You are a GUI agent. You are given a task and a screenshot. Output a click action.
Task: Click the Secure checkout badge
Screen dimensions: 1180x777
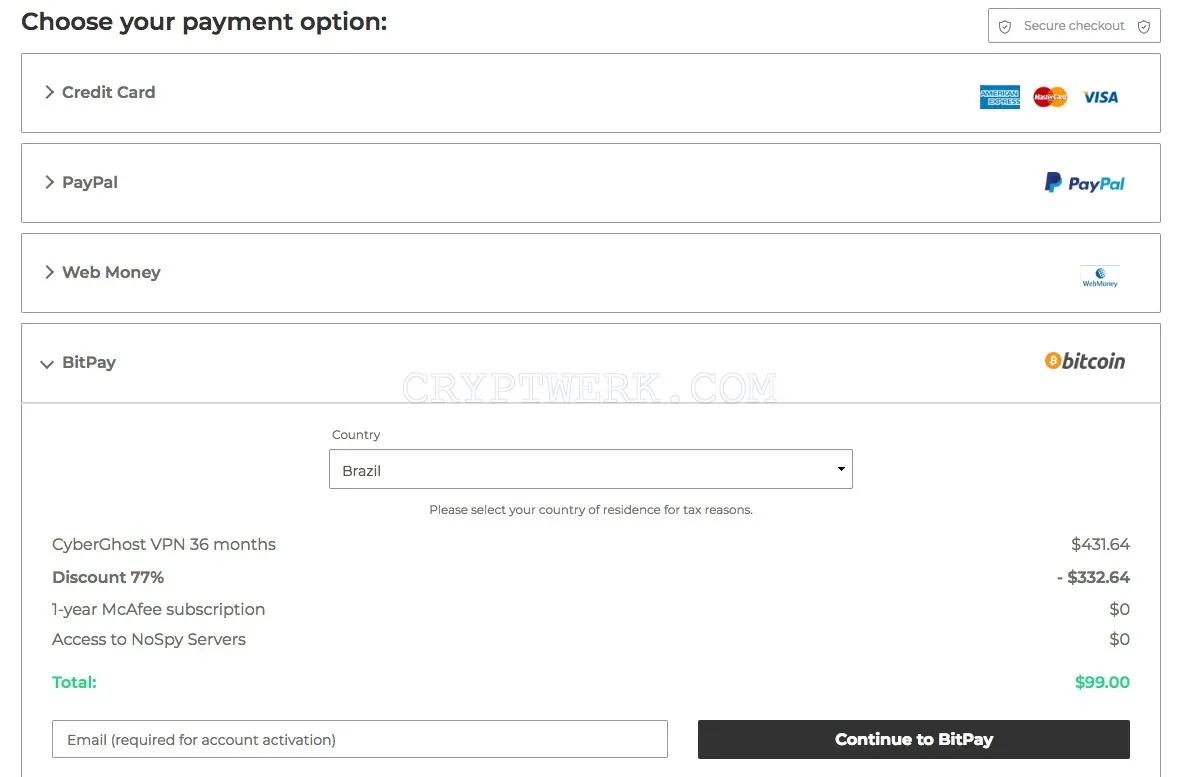1074,26
